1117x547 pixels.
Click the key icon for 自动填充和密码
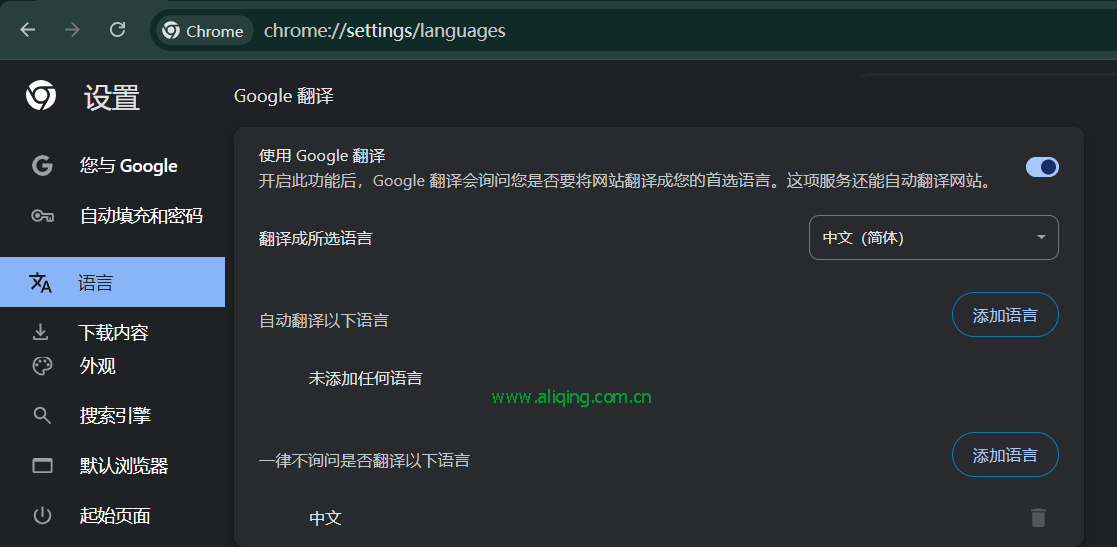[43, 216]
